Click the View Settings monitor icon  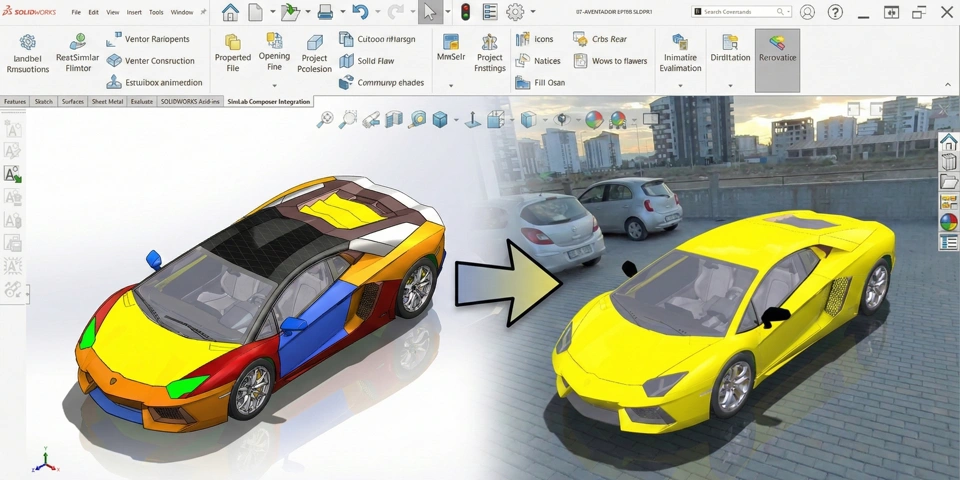(650, 119)
